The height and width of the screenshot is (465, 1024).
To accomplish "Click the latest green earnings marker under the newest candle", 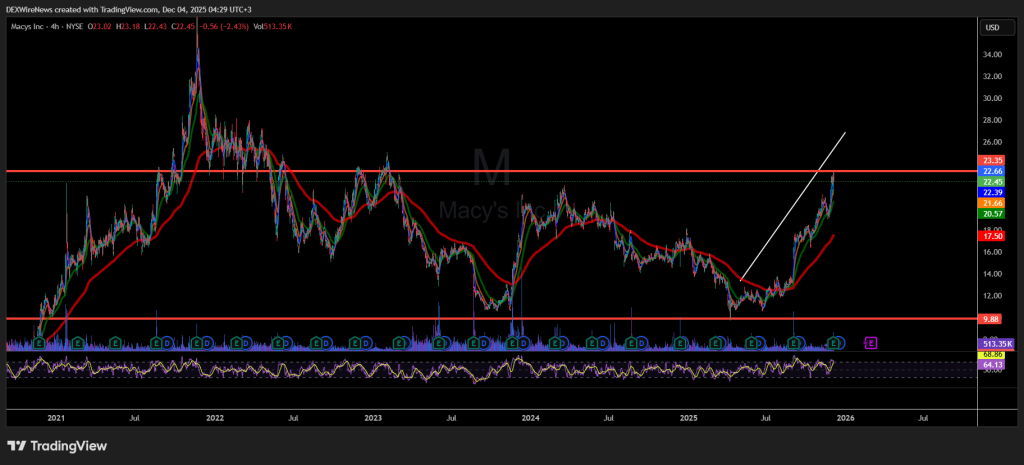I will point(833,342).
